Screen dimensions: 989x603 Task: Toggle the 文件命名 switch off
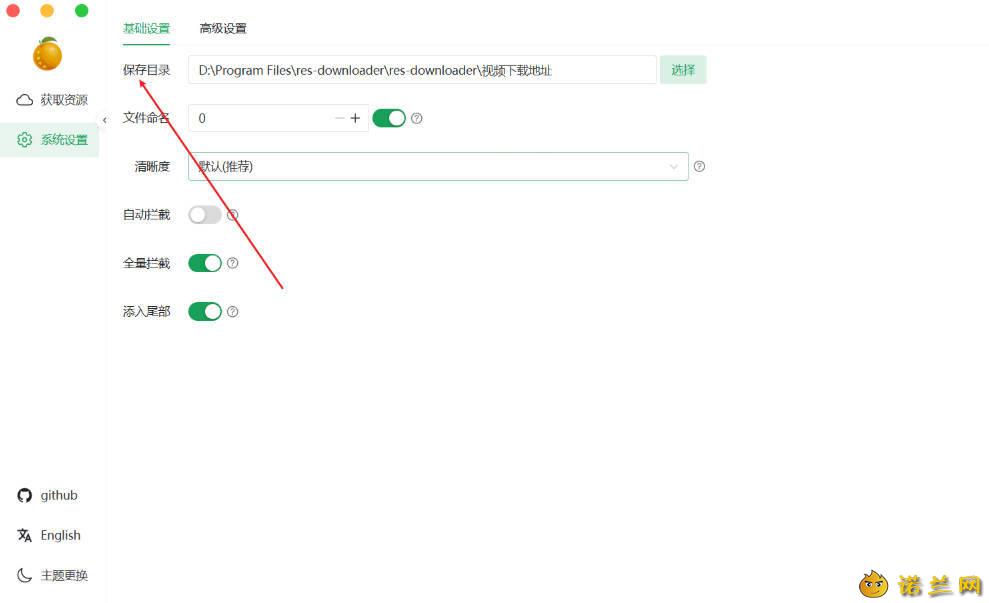click(x=389, y=118)
